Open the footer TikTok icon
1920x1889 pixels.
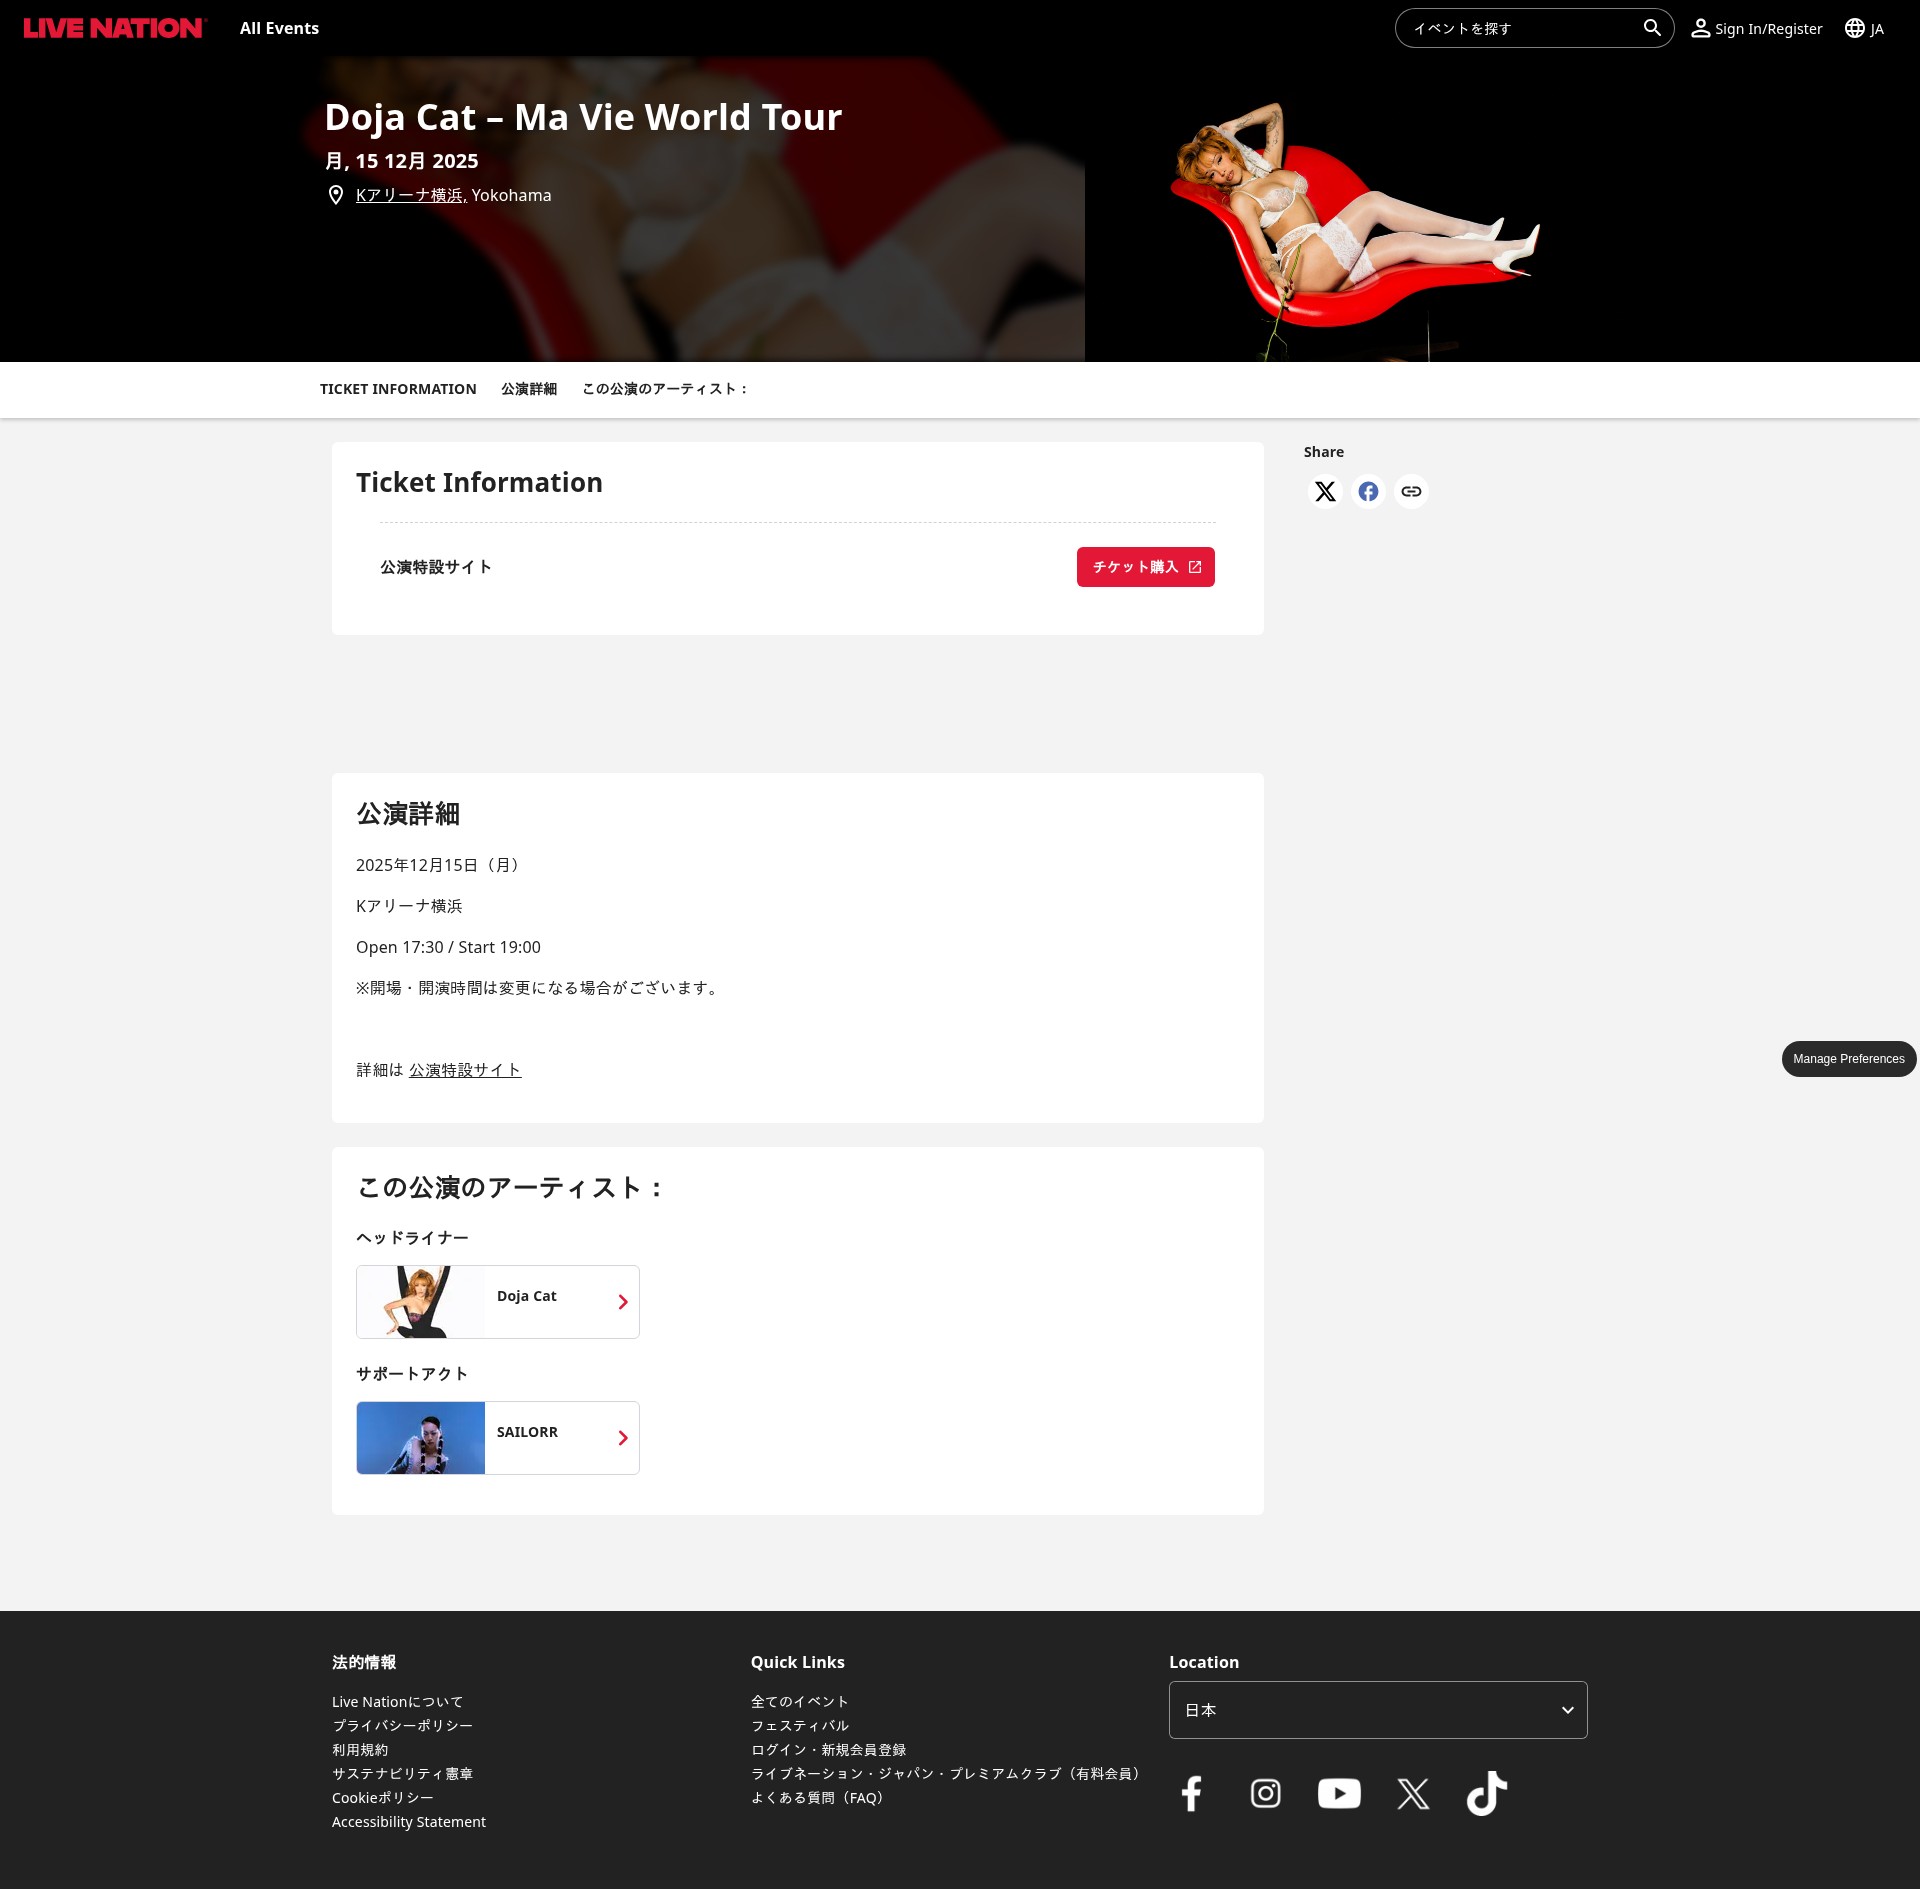pos(1487,1793)
